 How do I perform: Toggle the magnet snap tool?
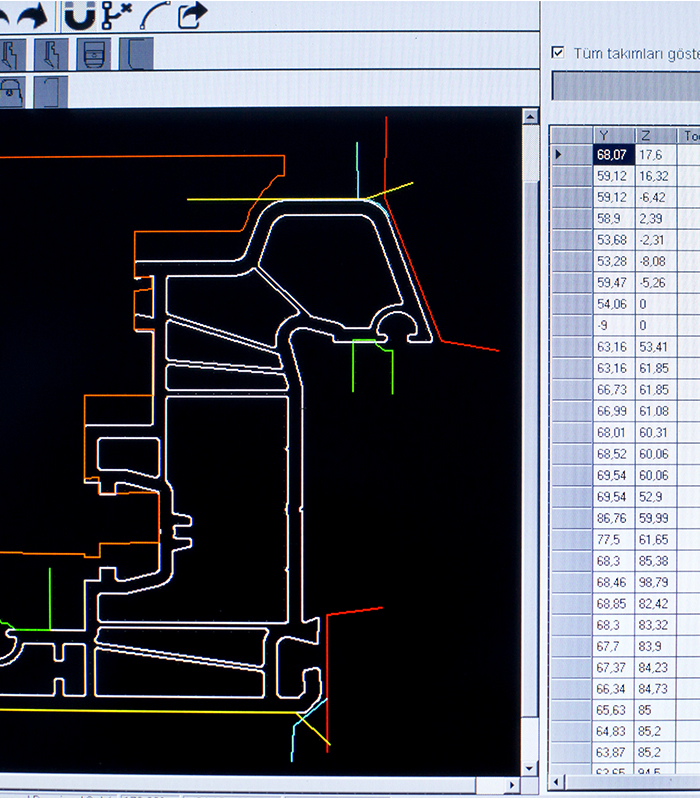pos(79,14)
